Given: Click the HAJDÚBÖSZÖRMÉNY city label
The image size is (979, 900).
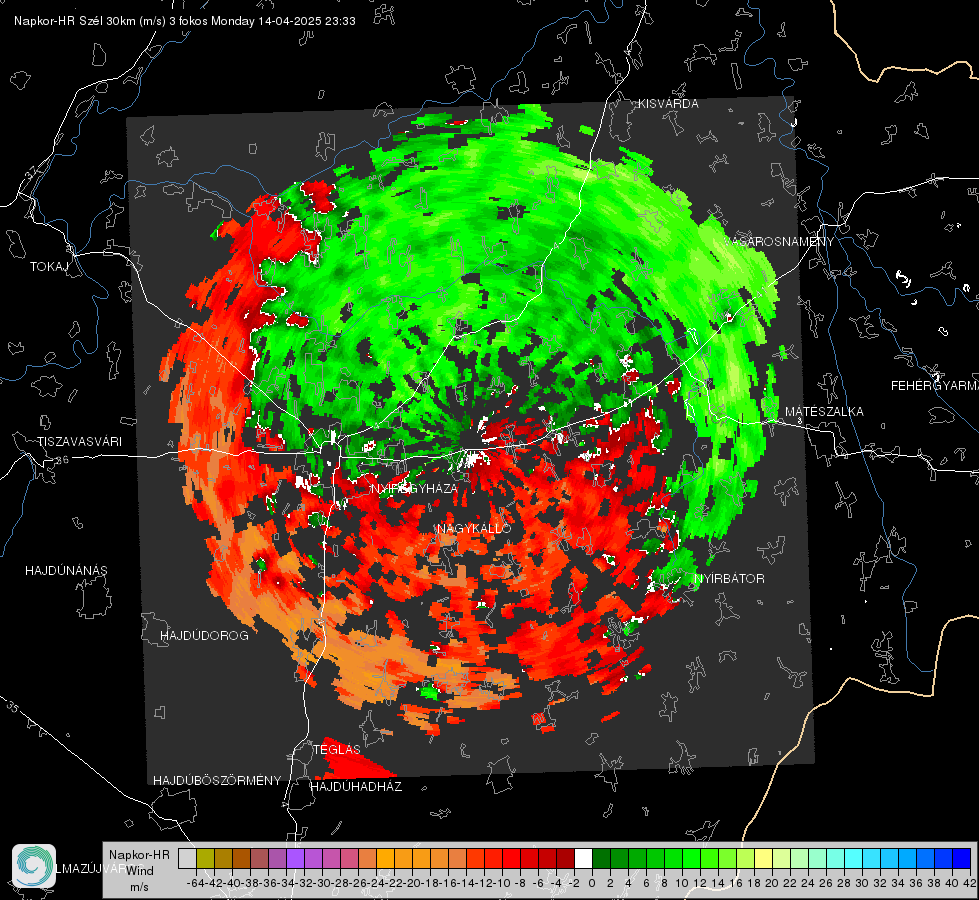Looking at the screenshot, I should [x=217, y=780].
